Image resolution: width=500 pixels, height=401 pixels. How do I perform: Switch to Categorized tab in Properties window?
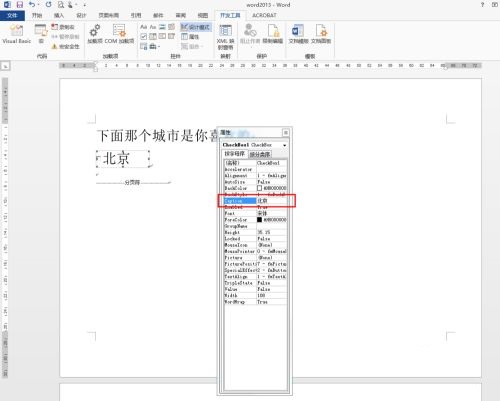point(260,154)
